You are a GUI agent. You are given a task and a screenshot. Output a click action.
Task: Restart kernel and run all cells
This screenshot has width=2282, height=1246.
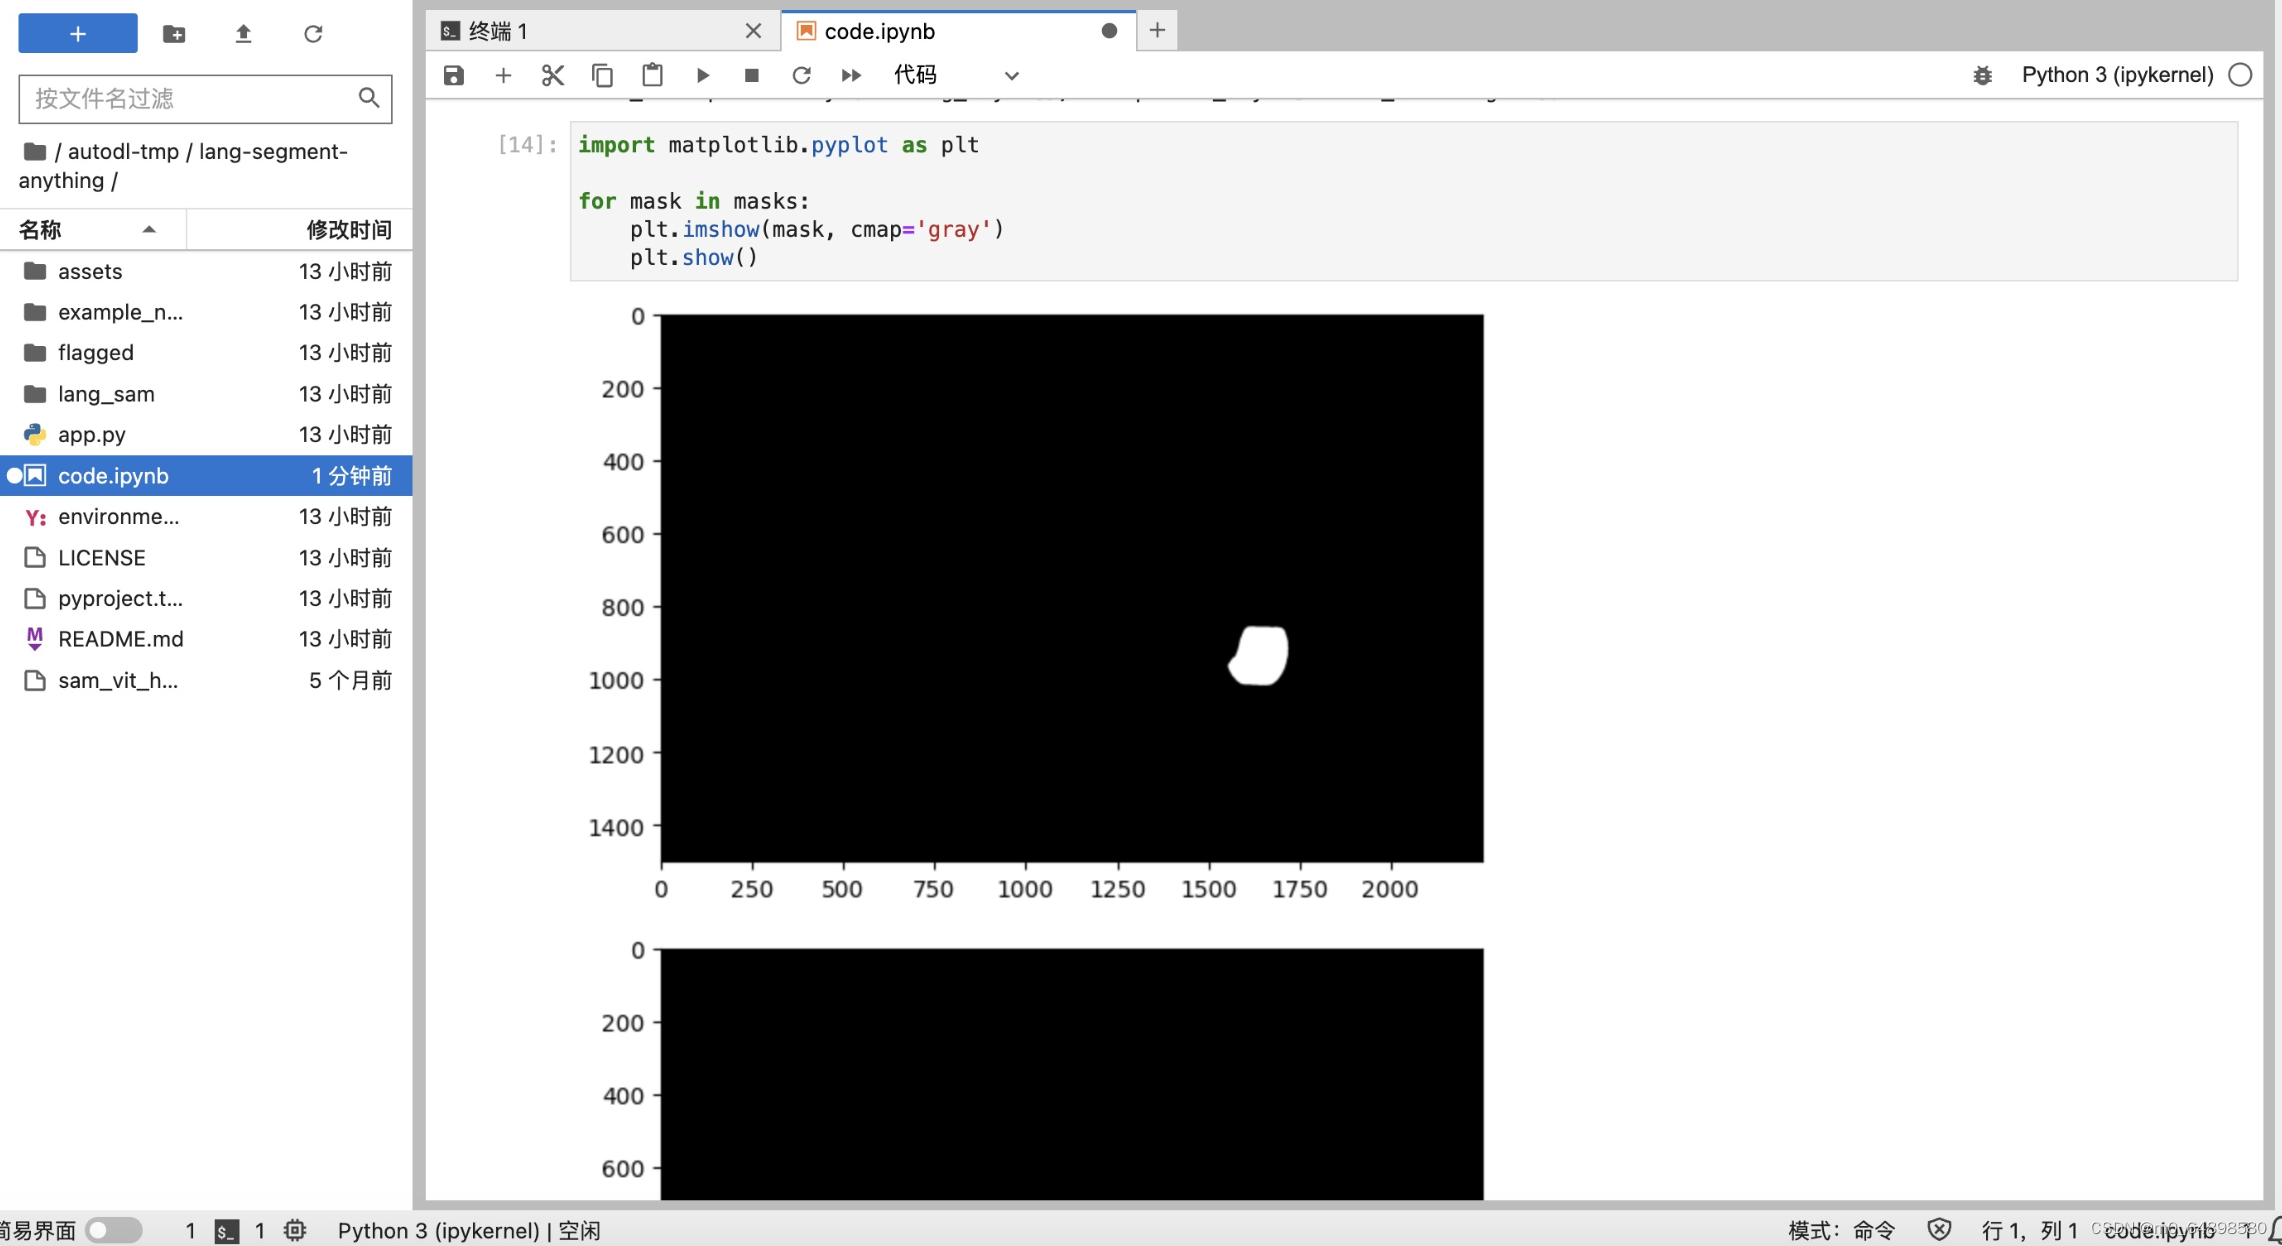(851, 75)
